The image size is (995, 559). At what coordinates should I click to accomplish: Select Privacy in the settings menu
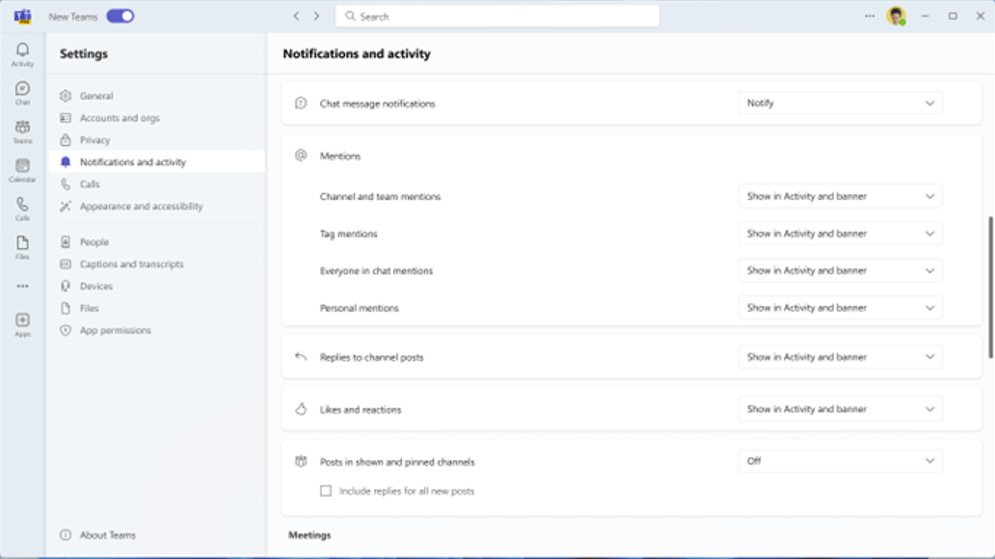95,140
